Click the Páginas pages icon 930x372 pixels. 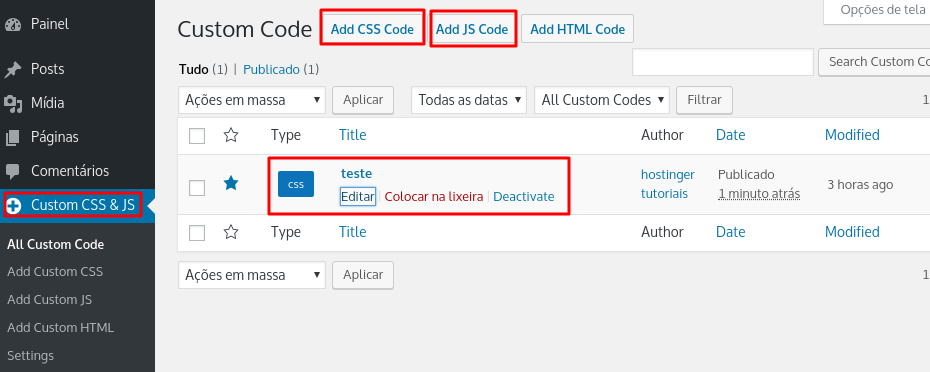12,138
